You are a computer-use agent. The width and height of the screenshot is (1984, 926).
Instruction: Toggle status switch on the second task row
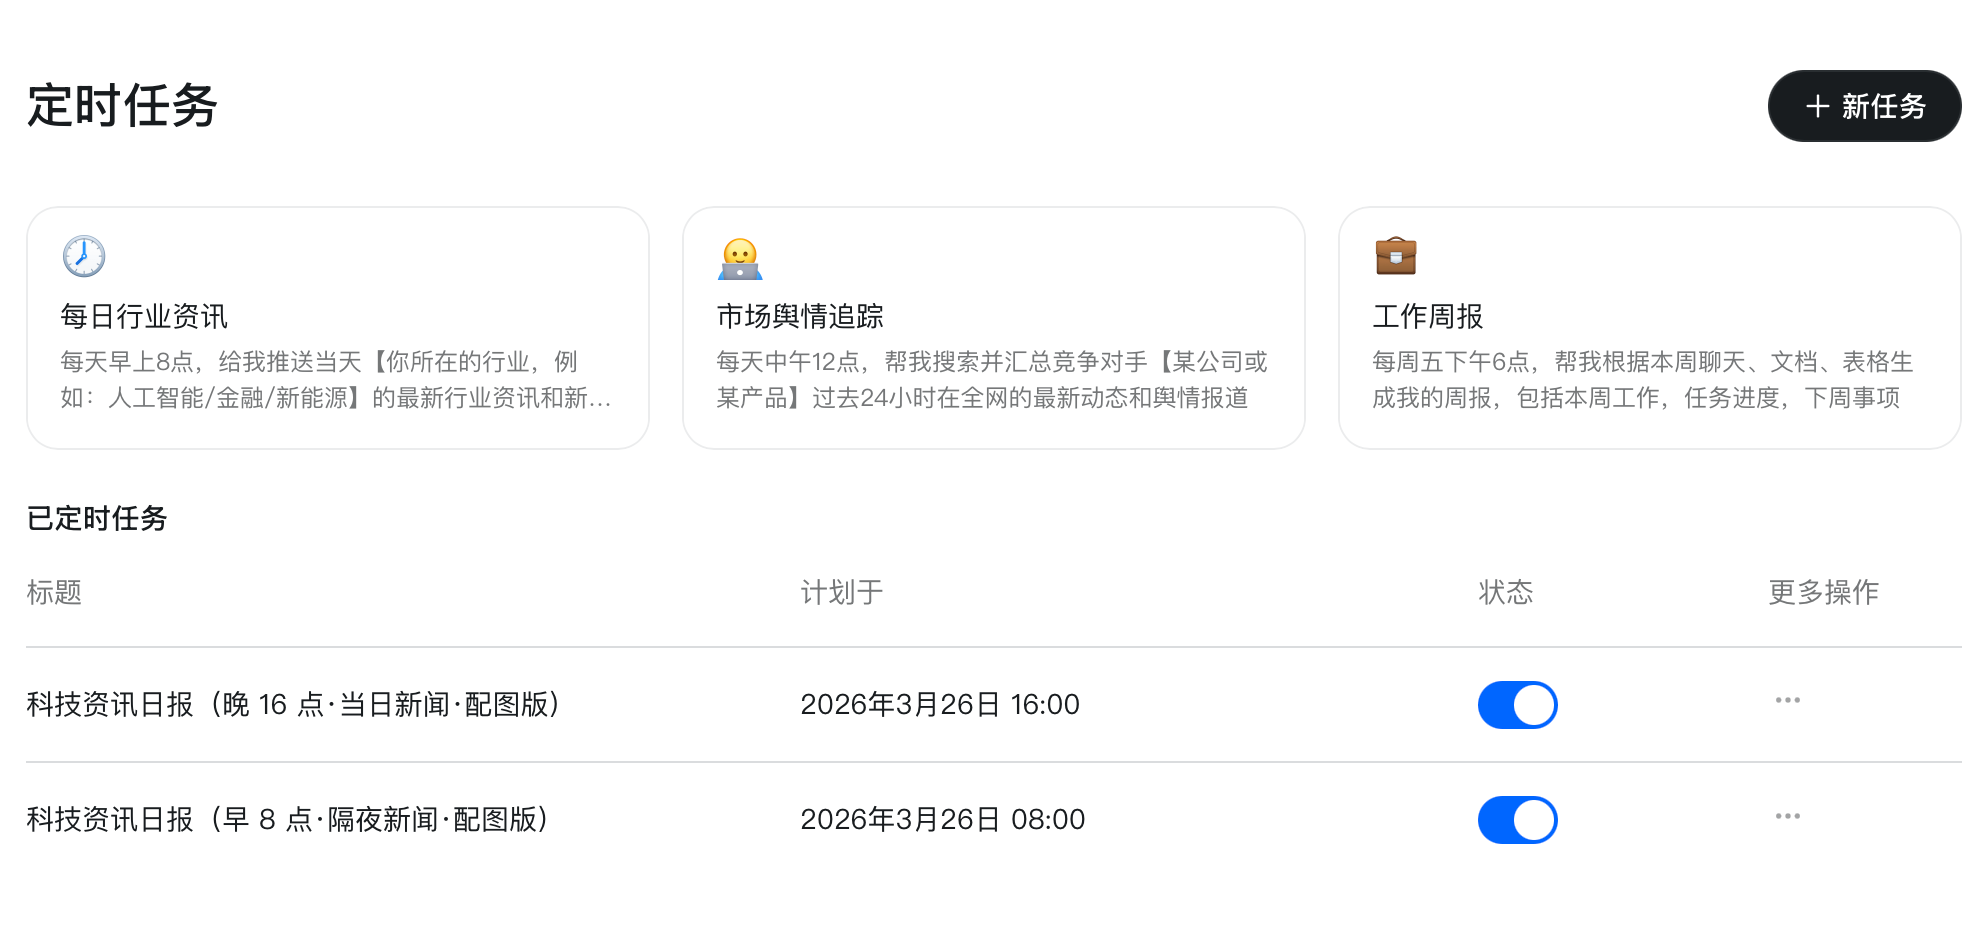click(x=1517, y=819)
